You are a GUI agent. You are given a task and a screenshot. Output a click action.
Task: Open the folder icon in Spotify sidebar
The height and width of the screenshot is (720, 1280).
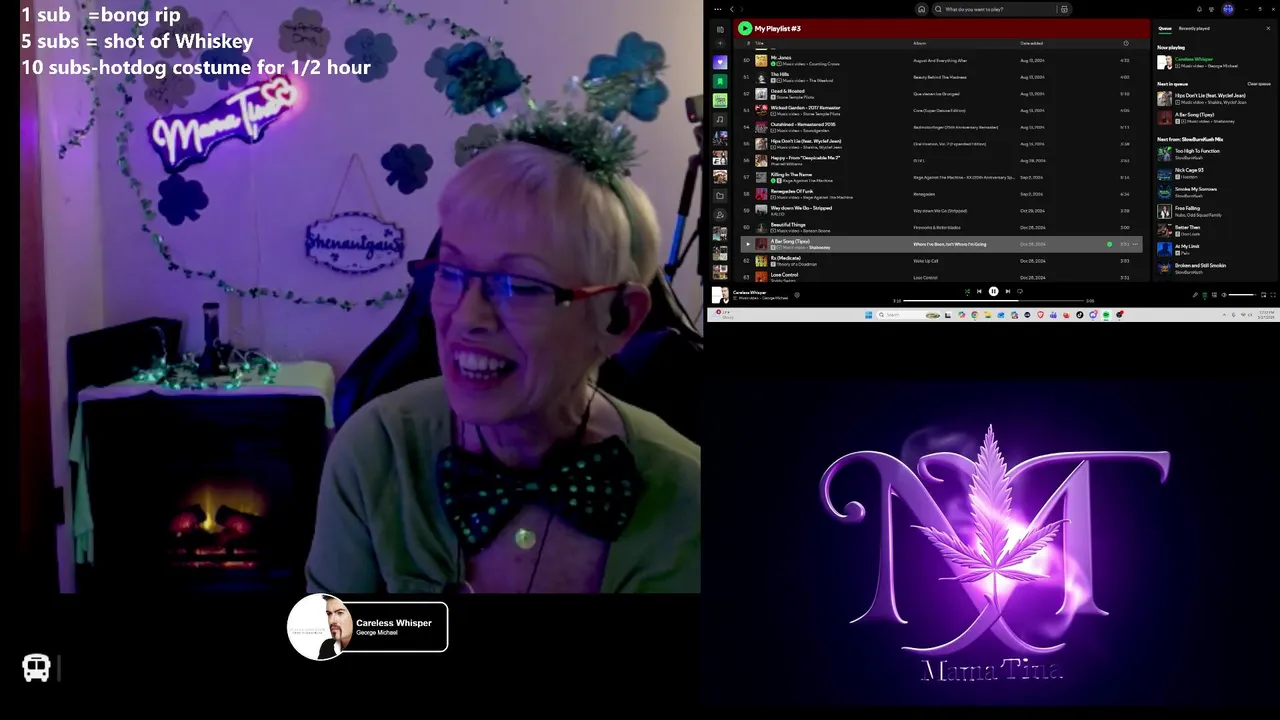click(x=720, y=196)
